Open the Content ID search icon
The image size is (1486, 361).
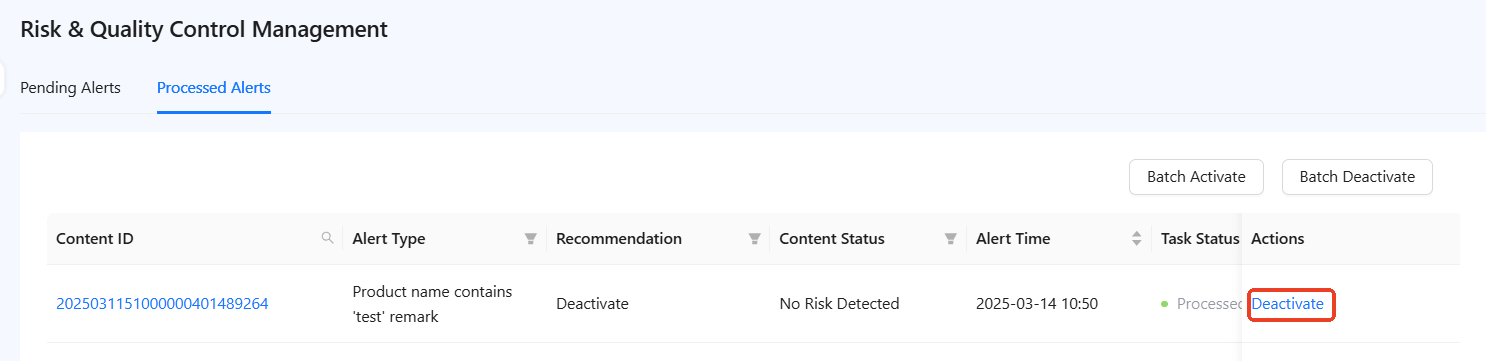click(x=327, y=238)
